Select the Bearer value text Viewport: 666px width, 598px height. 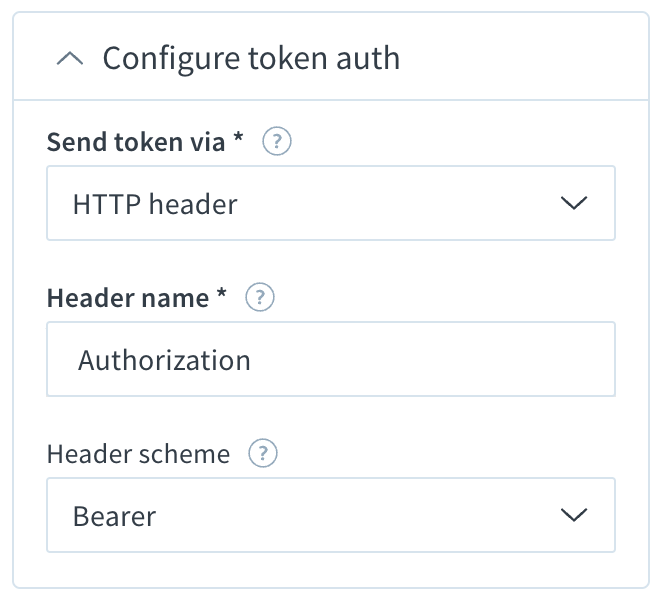[x=114, y=516]
